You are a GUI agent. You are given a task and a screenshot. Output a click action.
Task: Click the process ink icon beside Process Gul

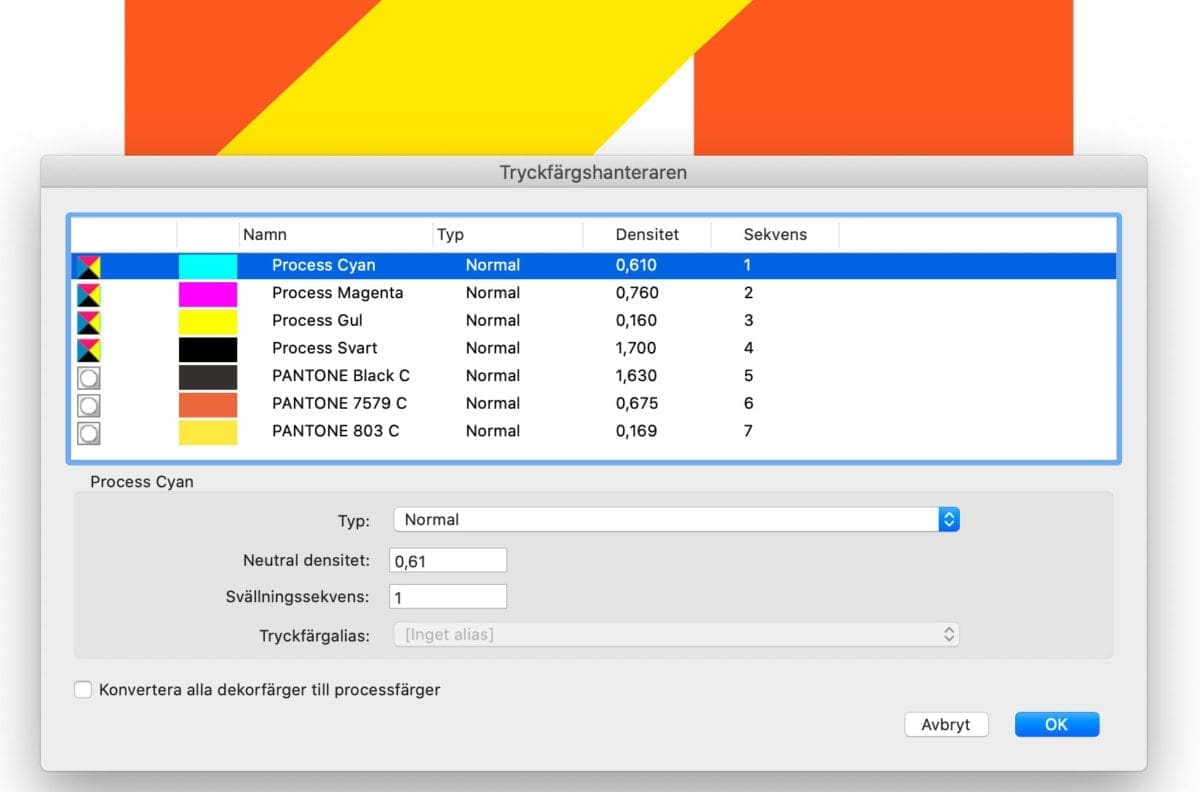coord(89,322)
